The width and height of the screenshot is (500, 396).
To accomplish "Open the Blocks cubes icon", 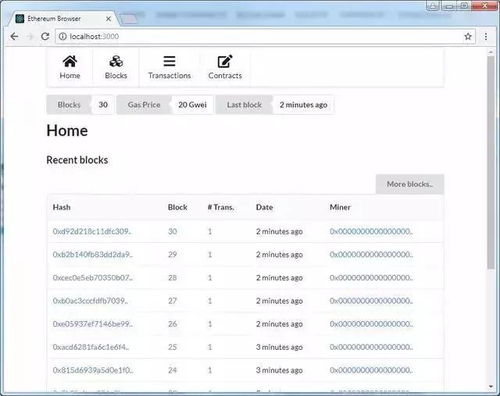I will pos(116,61).
